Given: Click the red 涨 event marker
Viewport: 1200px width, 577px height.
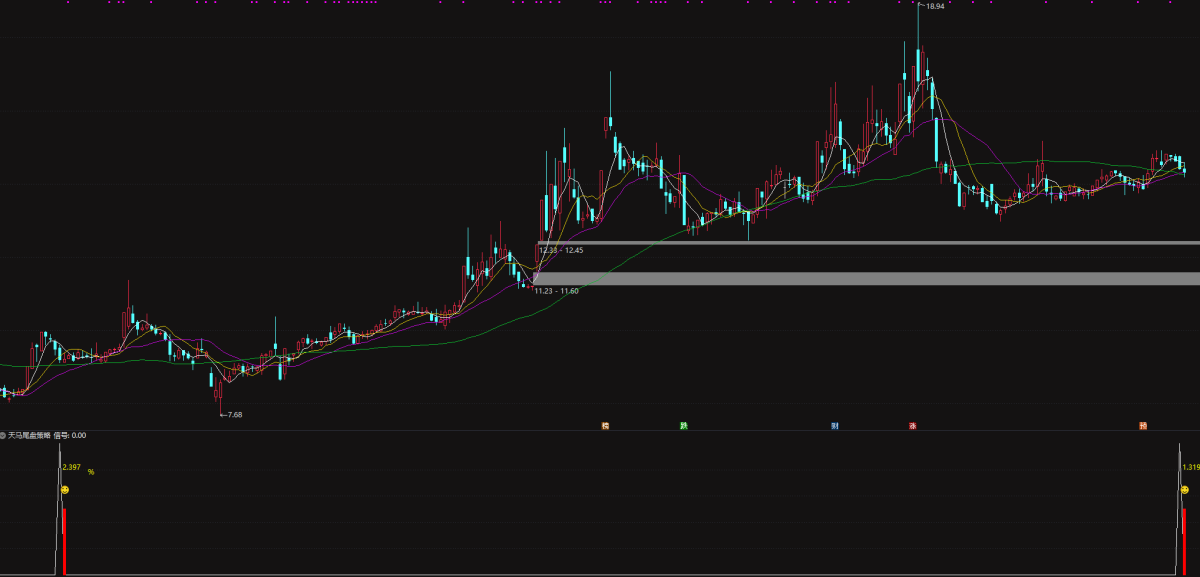Looking at the screenshot, I should (912, 425).
